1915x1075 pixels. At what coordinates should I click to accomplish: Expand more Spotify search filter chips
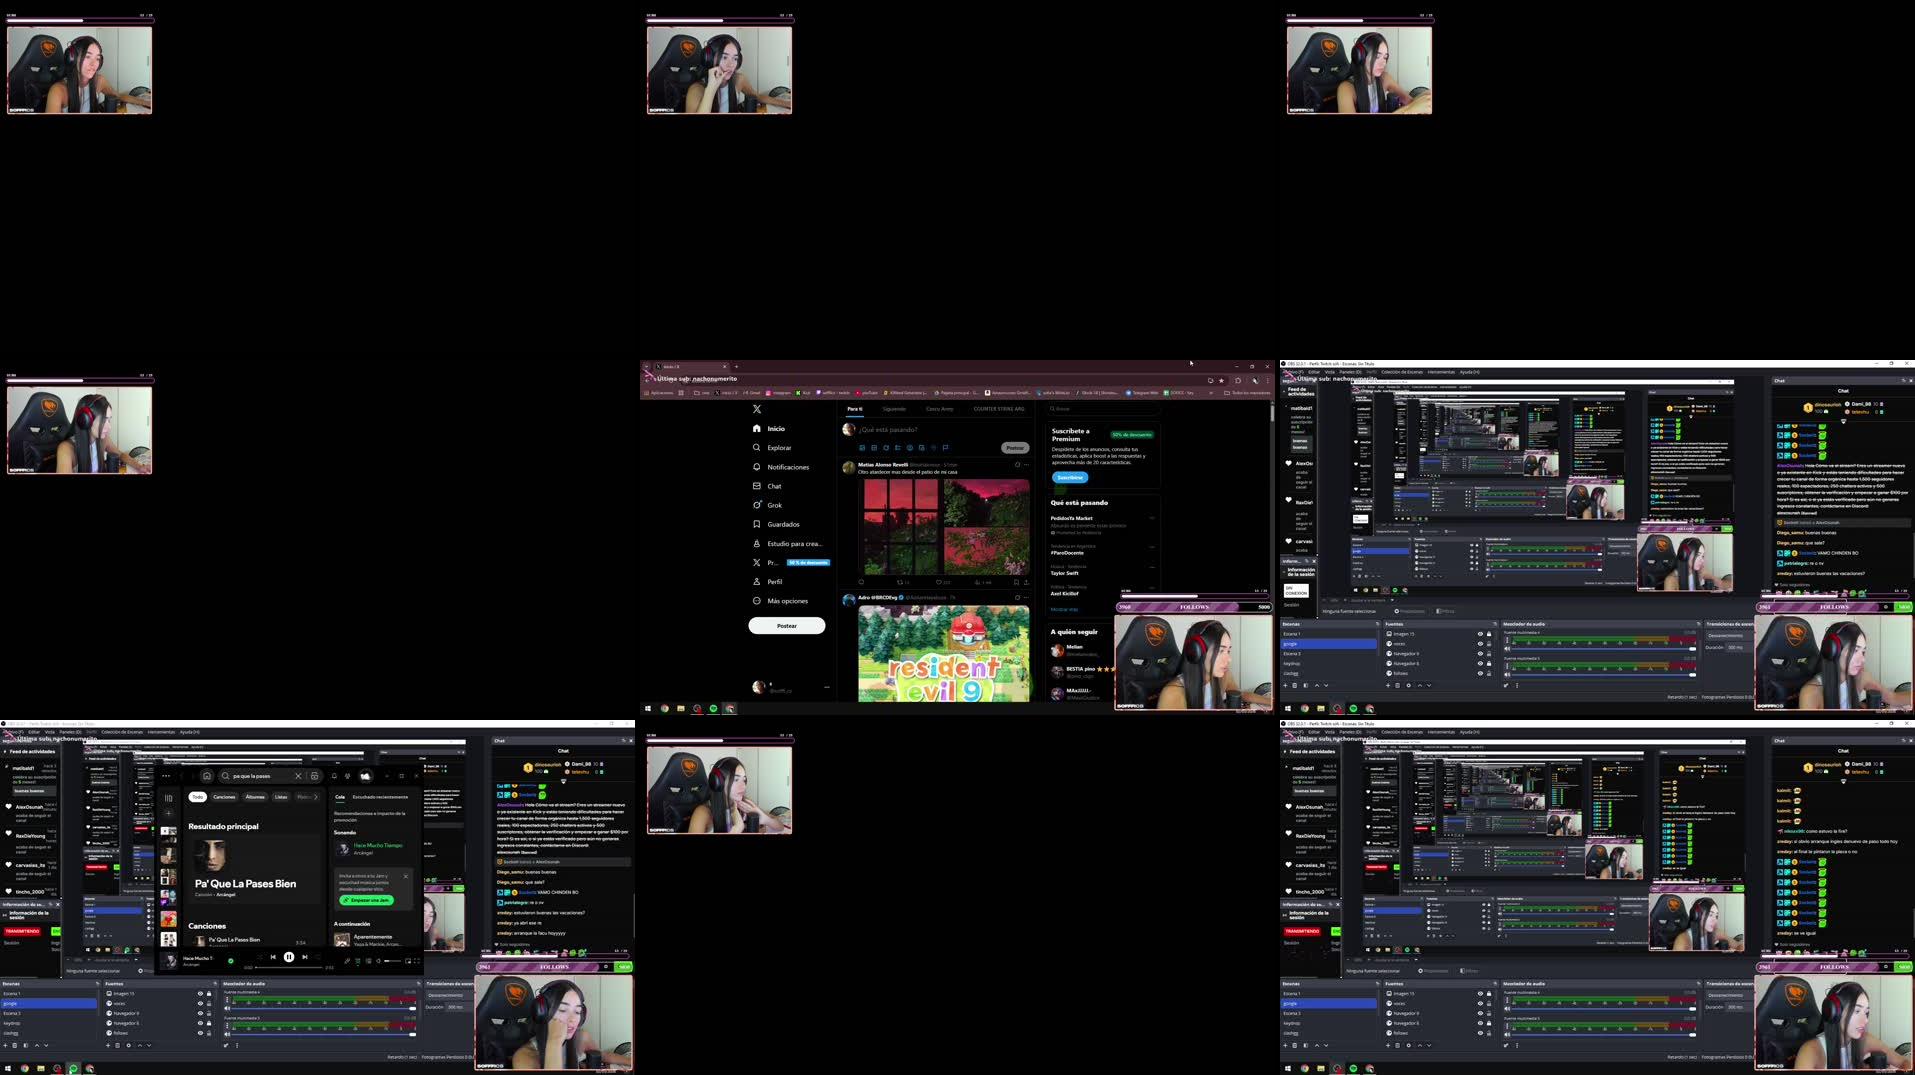tap(316, 797)
